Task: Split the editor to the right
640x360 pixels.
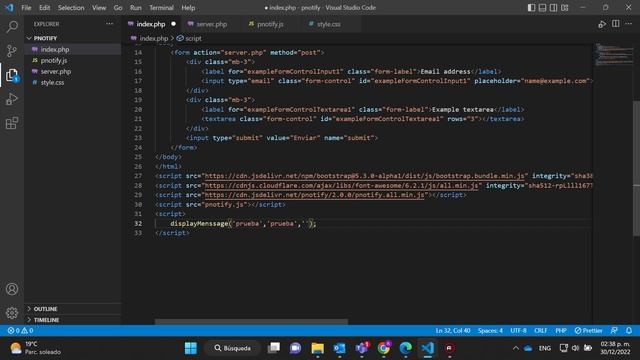Action: click(x=616, y=24)
